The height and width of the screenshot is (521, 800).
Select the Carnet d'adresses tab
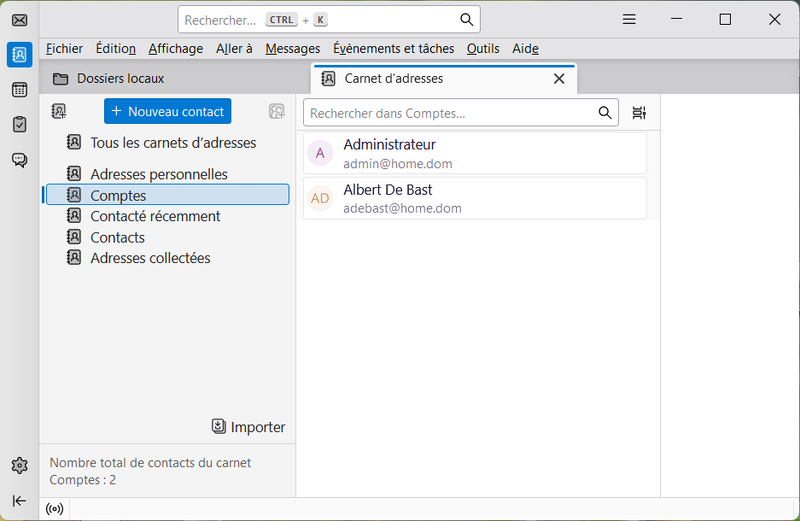pos(444,79)
